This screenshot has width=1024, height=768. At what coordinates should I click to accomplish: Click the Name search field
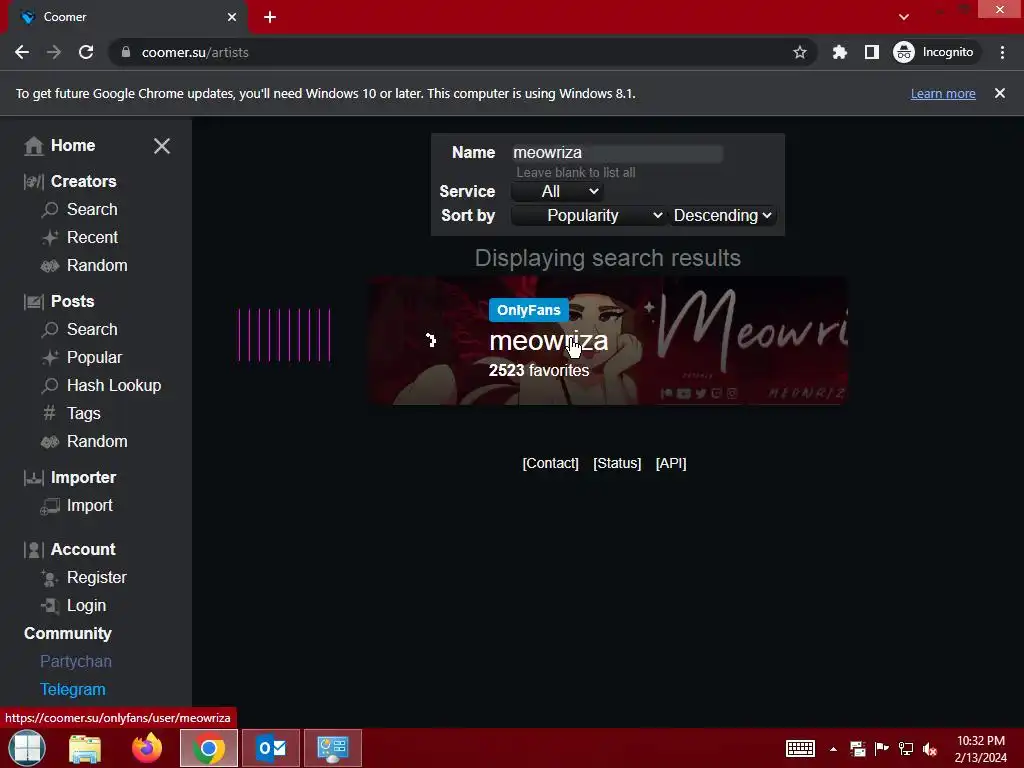[617, 153]
